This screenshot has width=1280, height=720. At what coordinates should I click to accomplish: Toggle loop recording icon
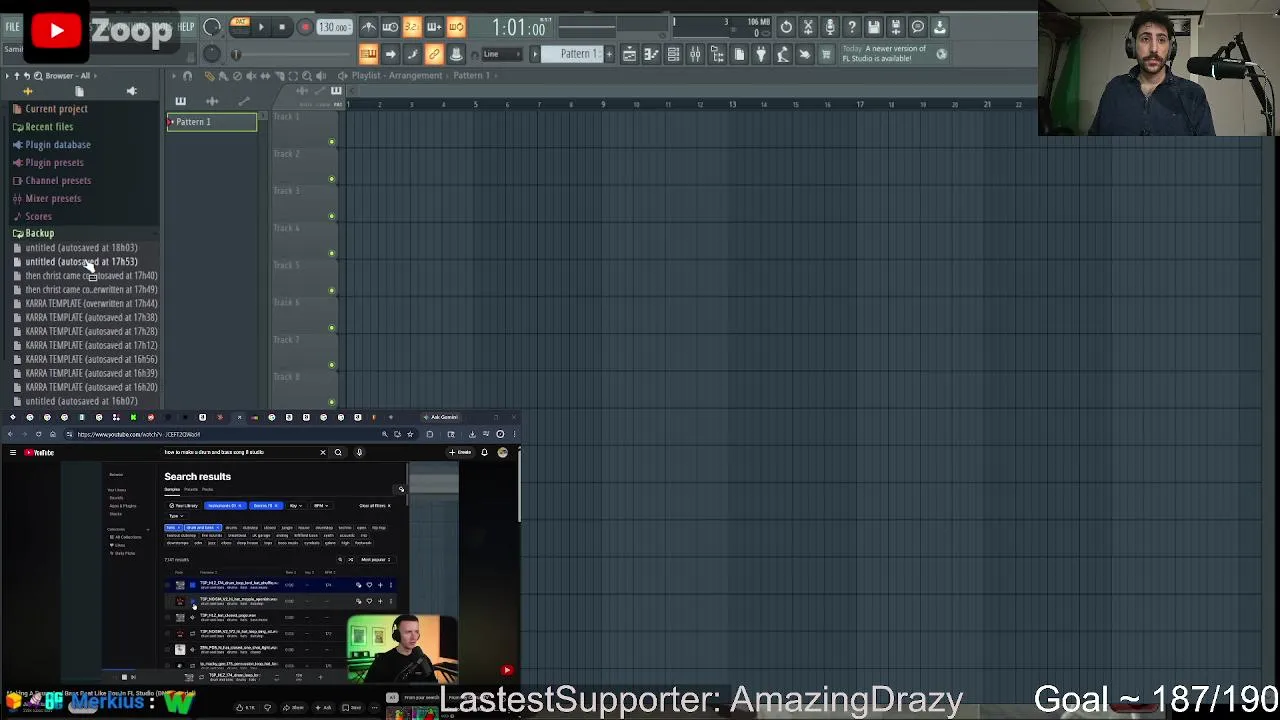point(456,27)
